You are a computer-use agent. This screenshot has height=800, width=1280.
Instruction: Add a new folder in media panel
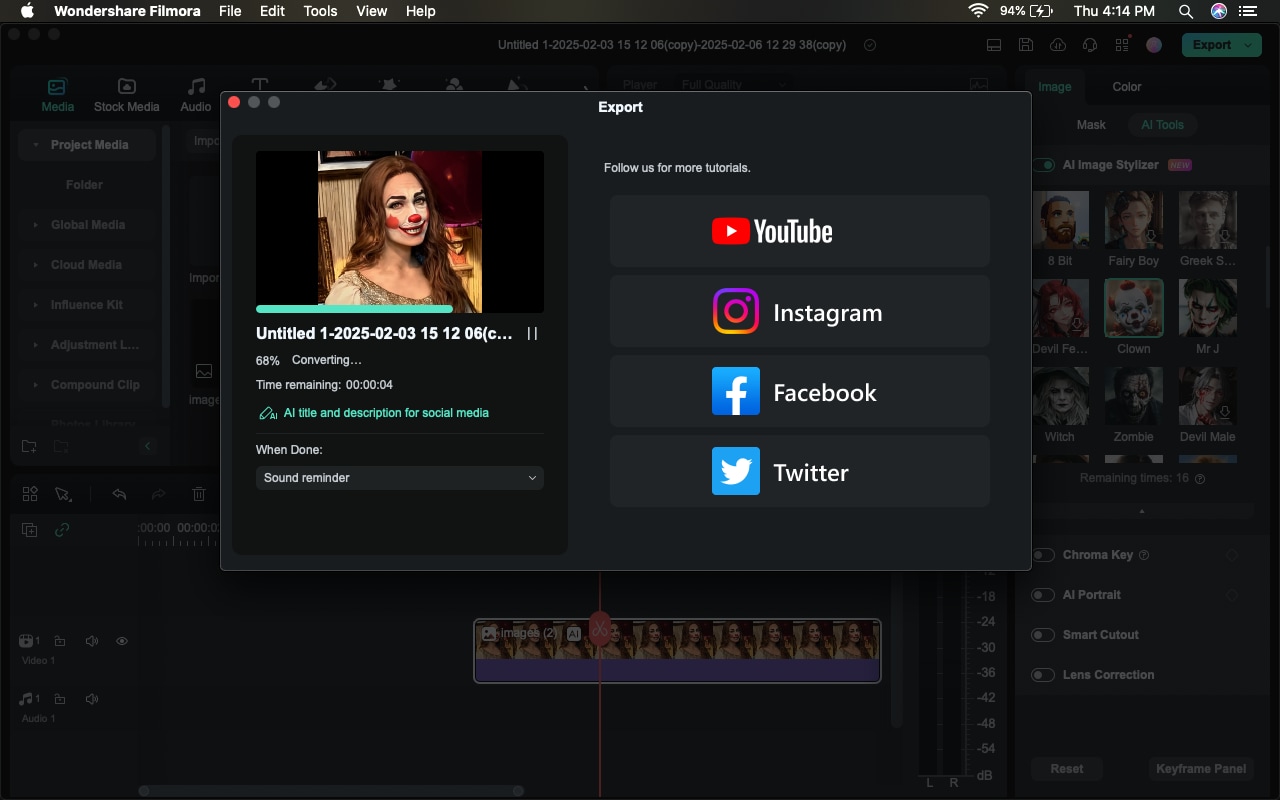[x=29, y=446]
